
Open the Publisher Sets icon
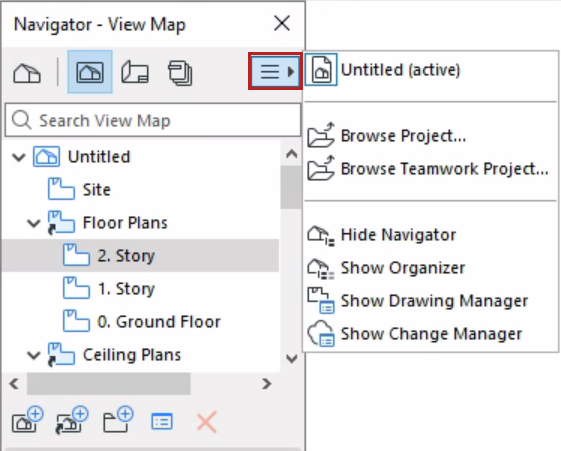pyautogui.click(x=180, y=73)
